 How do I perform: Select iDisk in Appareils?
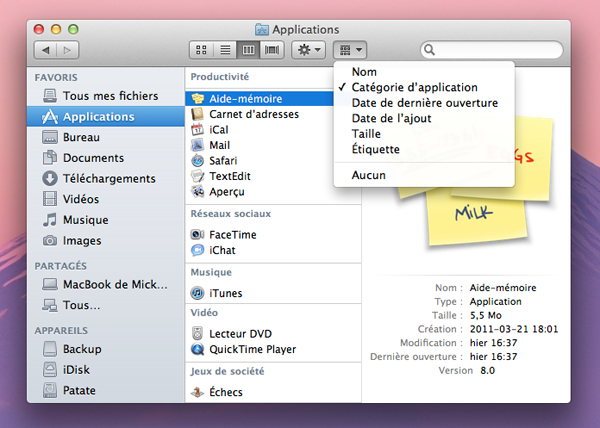tap(106, 370)
